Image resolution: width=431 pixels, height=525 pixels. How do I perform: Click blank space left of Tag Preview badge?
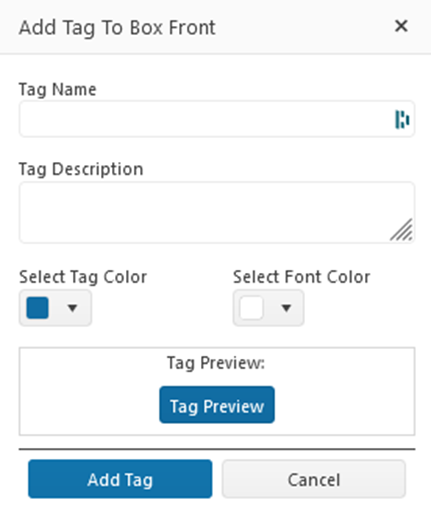point(89,405)
